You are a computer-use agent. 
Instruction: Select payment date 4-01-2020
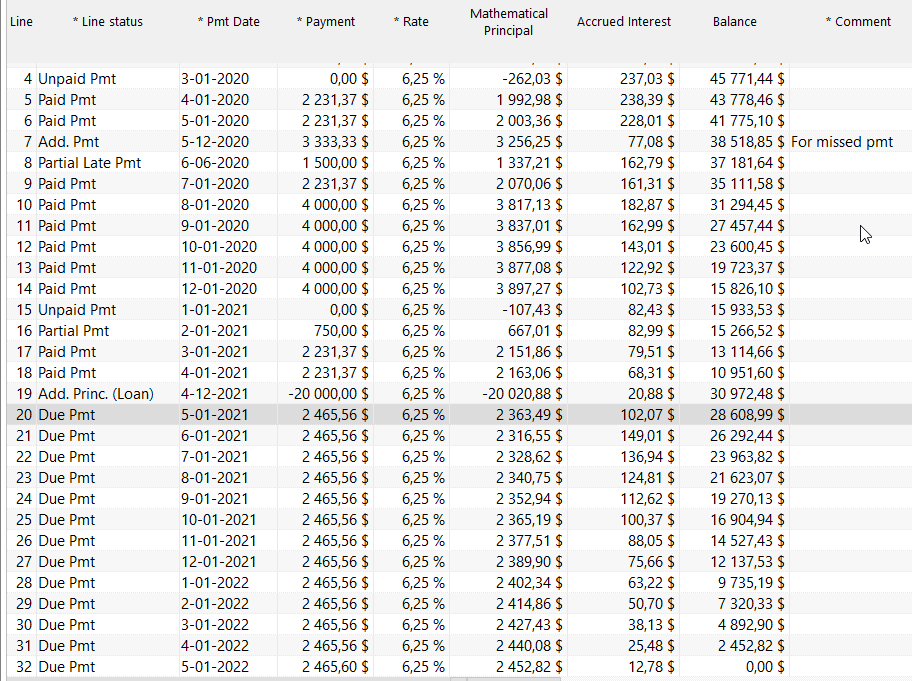coord(228,100)
